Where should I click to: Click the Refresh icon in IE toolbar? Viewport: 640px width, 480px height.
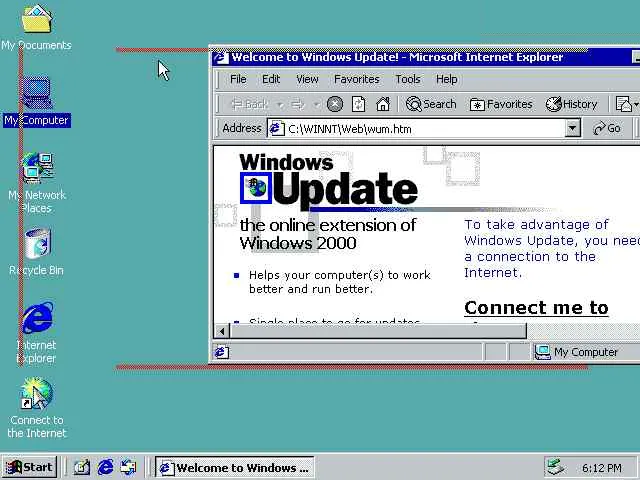358,104
